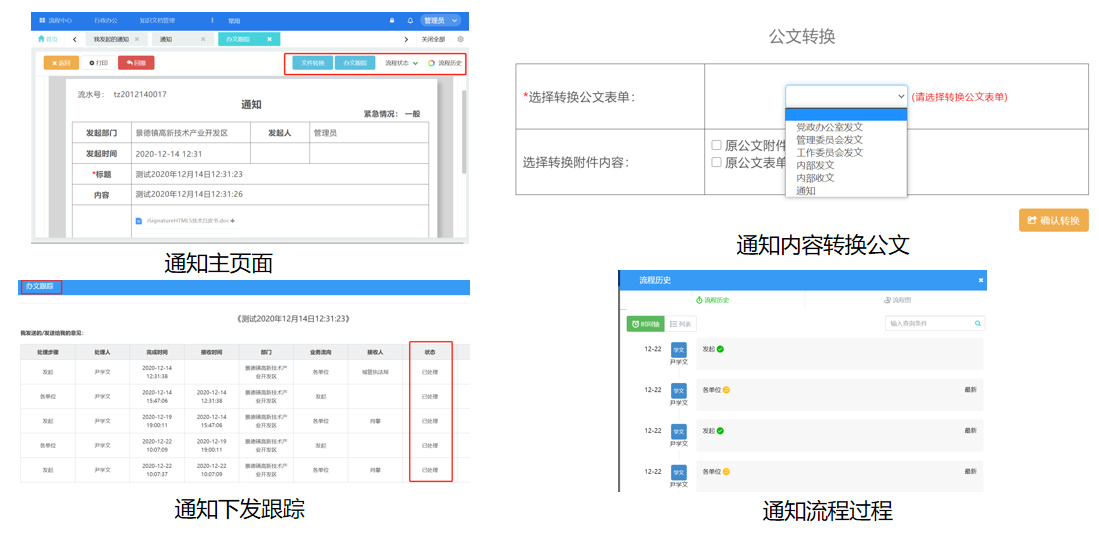The height and width of the screenshot is (534, 1099).
Task: Select 内部发文 from the dropdown list
Action: click(815, 165)
